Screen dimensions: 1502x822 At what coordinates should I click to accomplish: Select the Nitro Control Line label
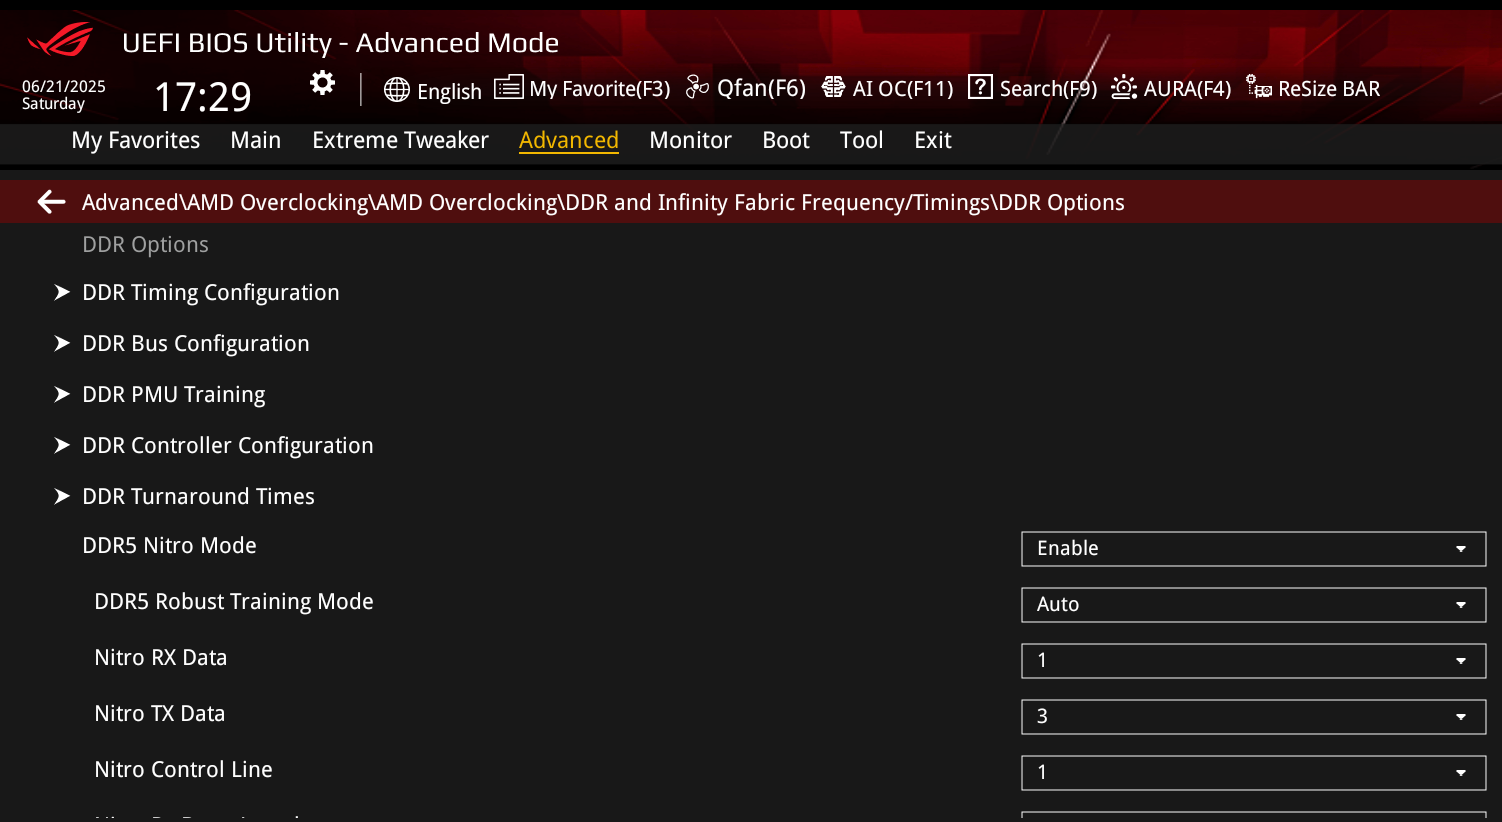183,769
